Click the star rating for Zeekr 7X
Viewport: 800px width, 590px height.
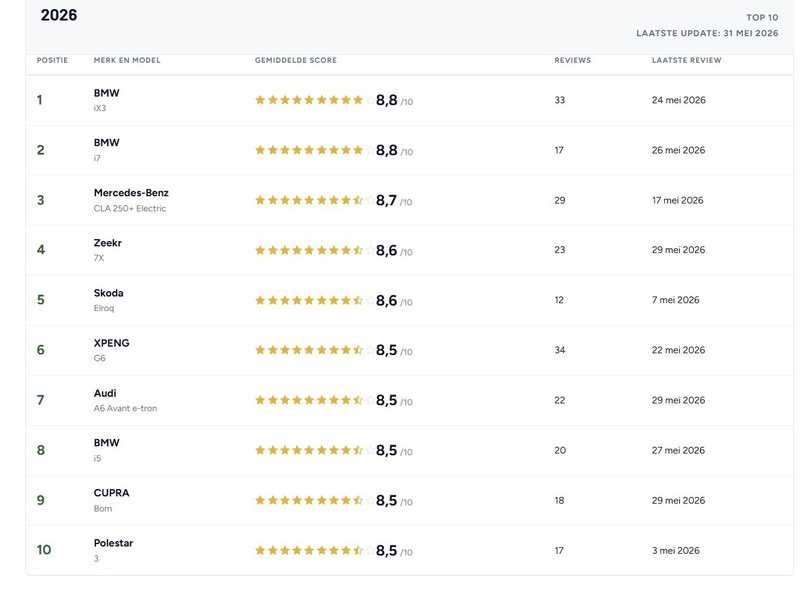[315, 250]
